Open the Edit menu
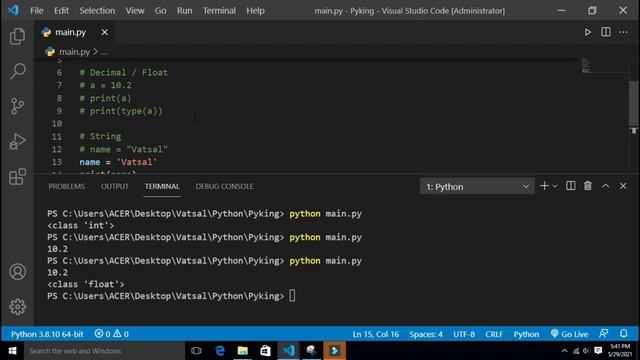 (x=61, y=11)
